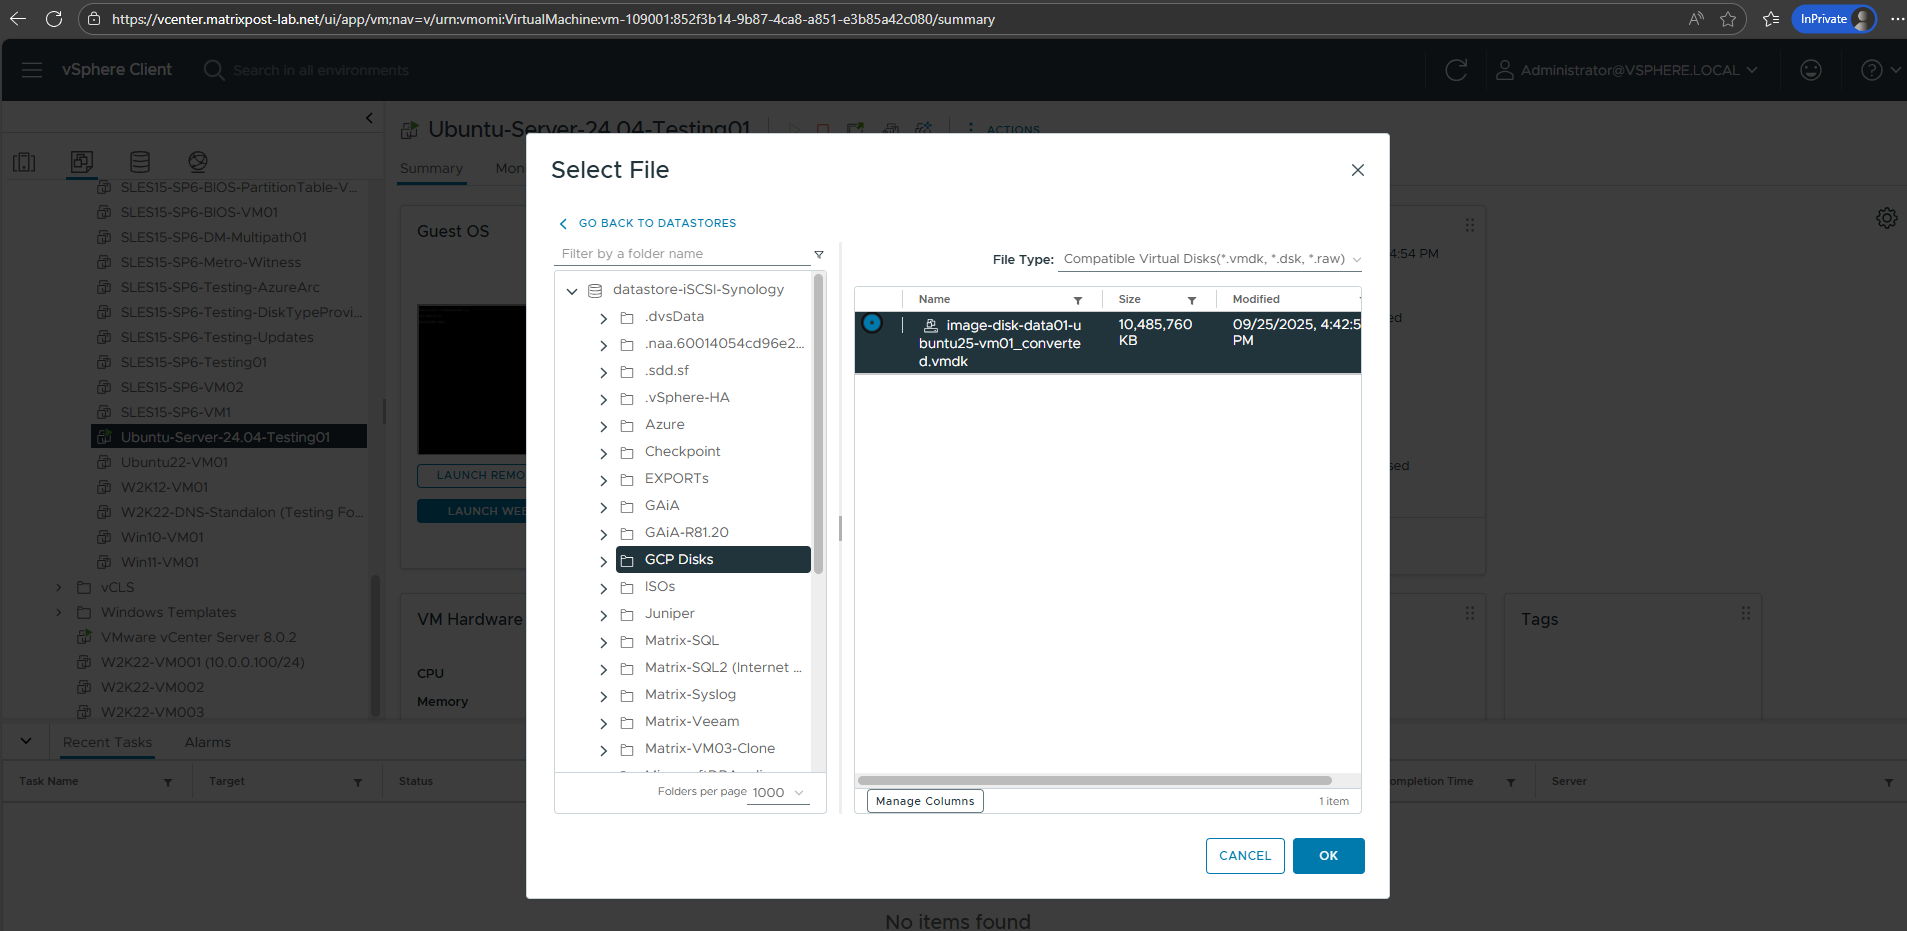Filter the Task Name column
Screen dimensions: 1907x931
pos(168,782)
